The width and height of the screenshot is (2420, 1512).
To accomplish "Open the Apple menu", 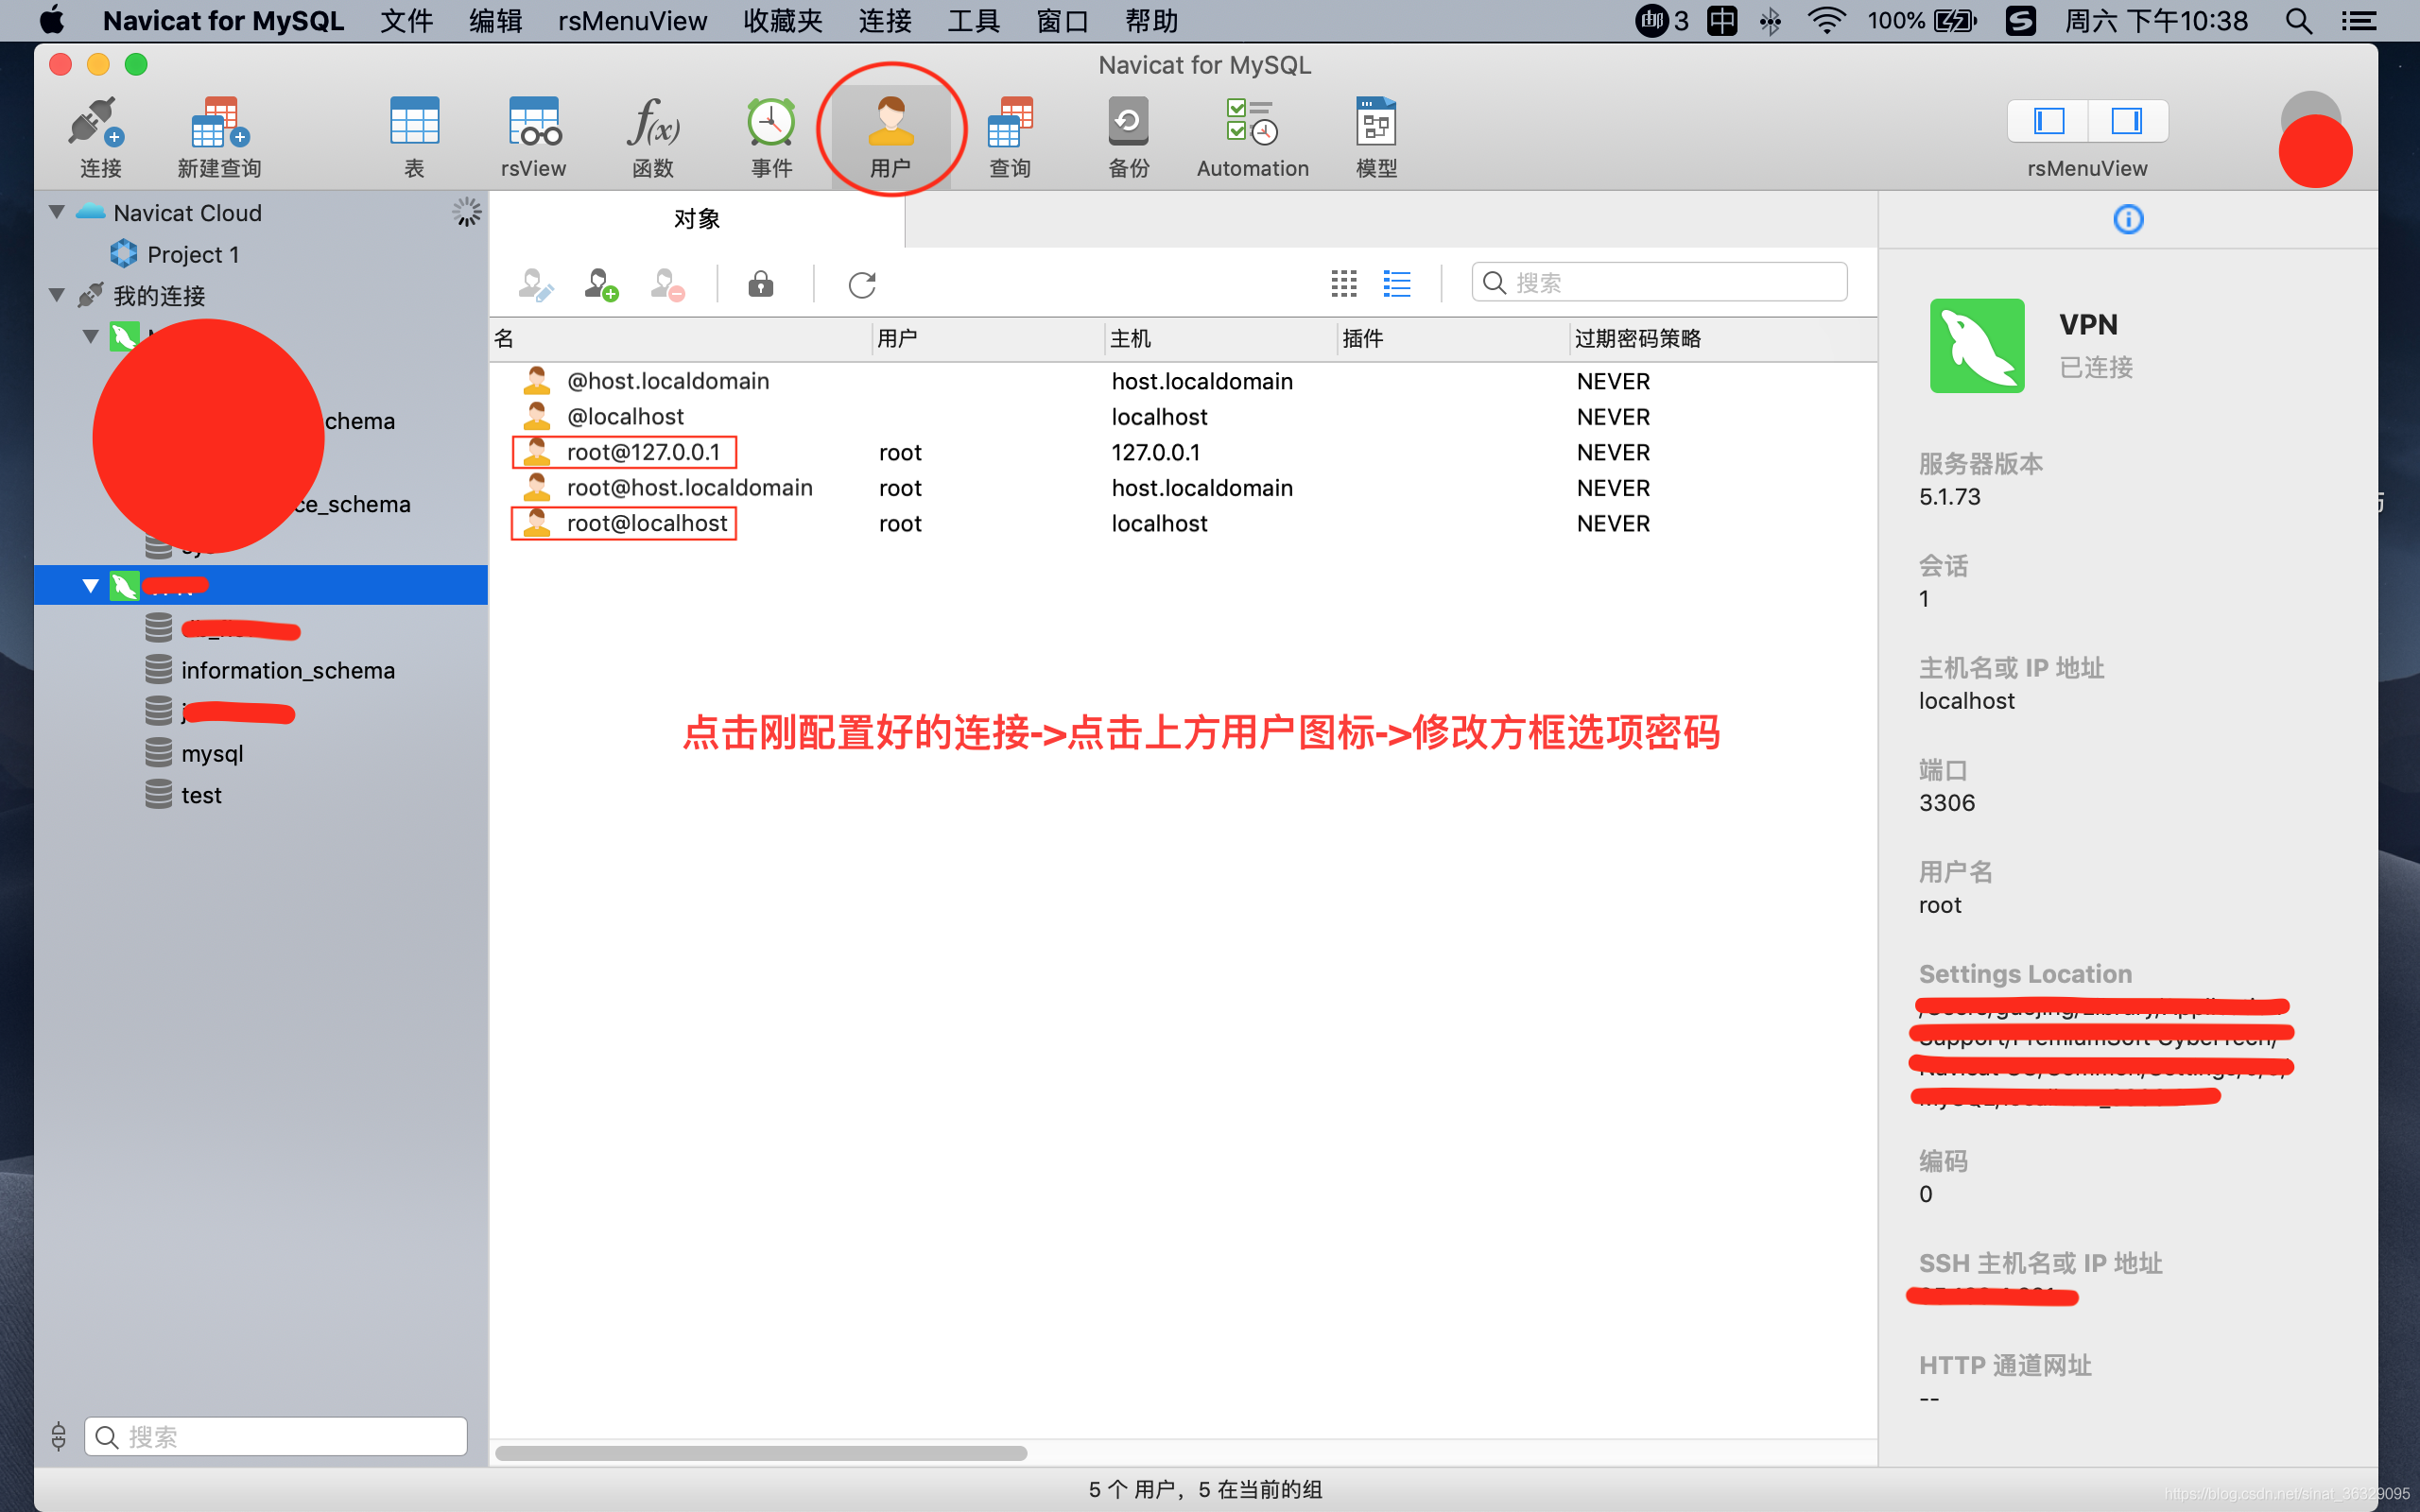I will (x=52, y=21).
